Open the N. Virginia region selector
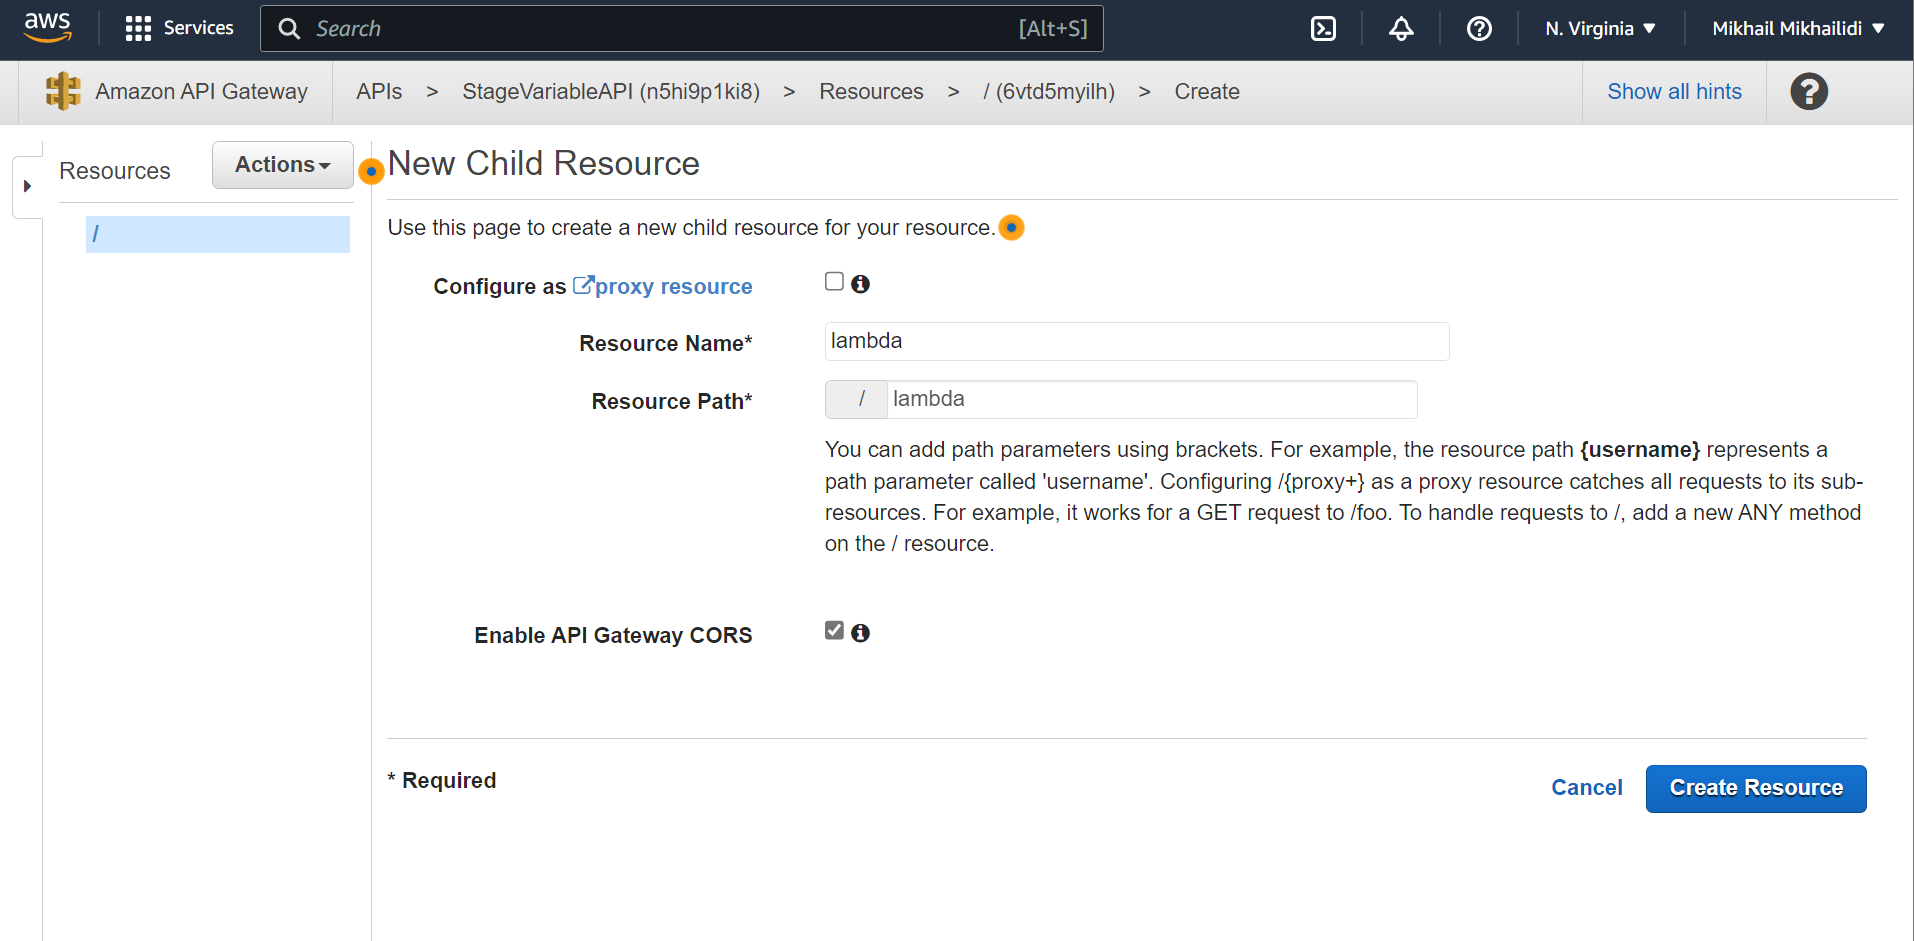This screenshot has height=941, width=1914. pyautogui.click(x=1600, y=29)
